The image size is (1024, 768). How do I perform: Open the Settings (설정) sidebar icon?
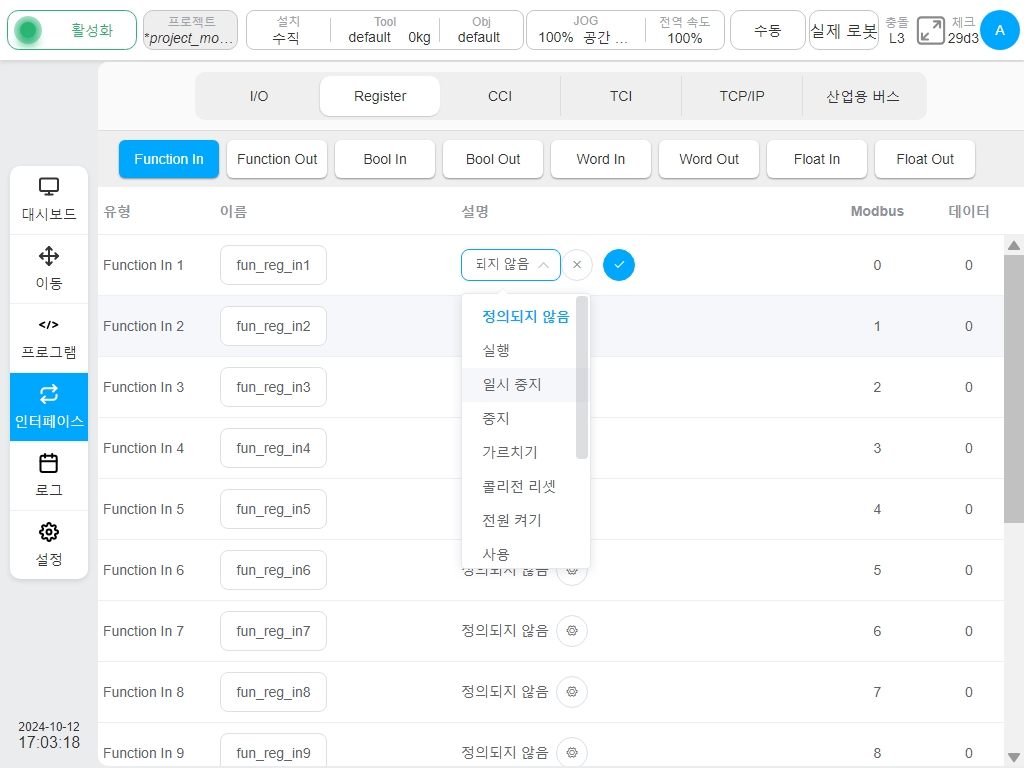49,545
